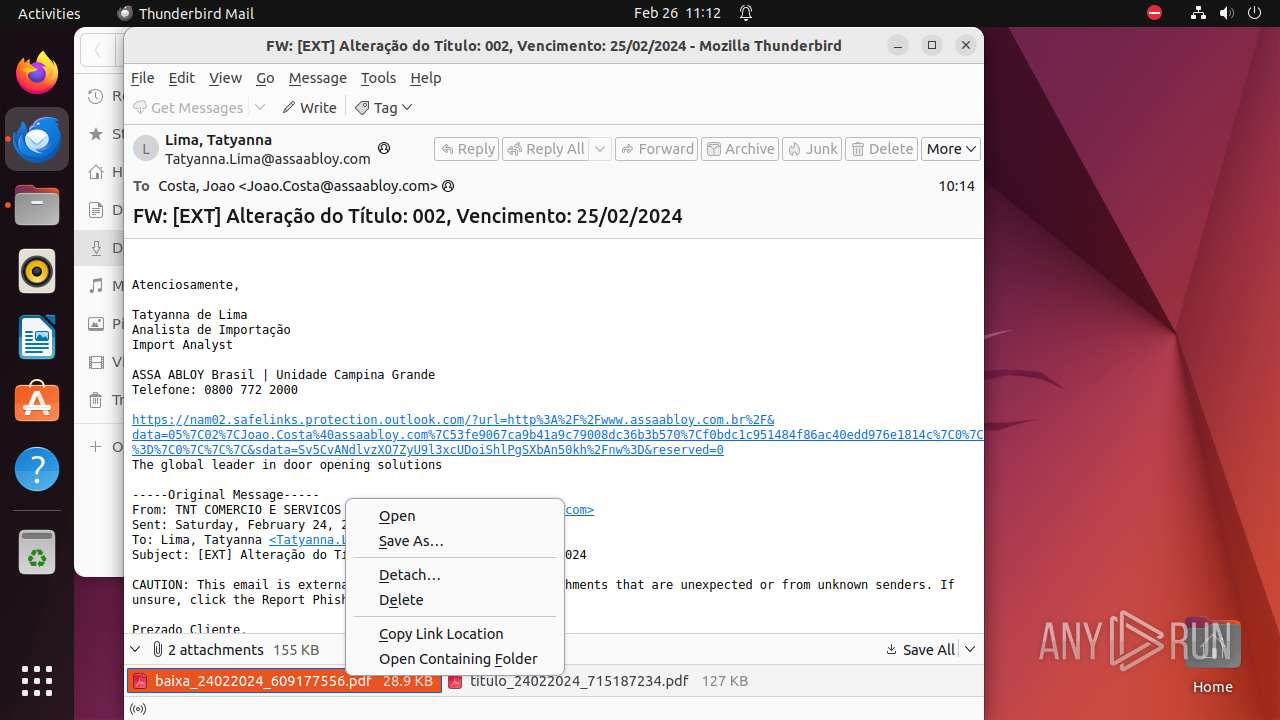This screenshot has width=1280, height=720.
Task: Open Thunderbird from the dock
Action: 37,139
